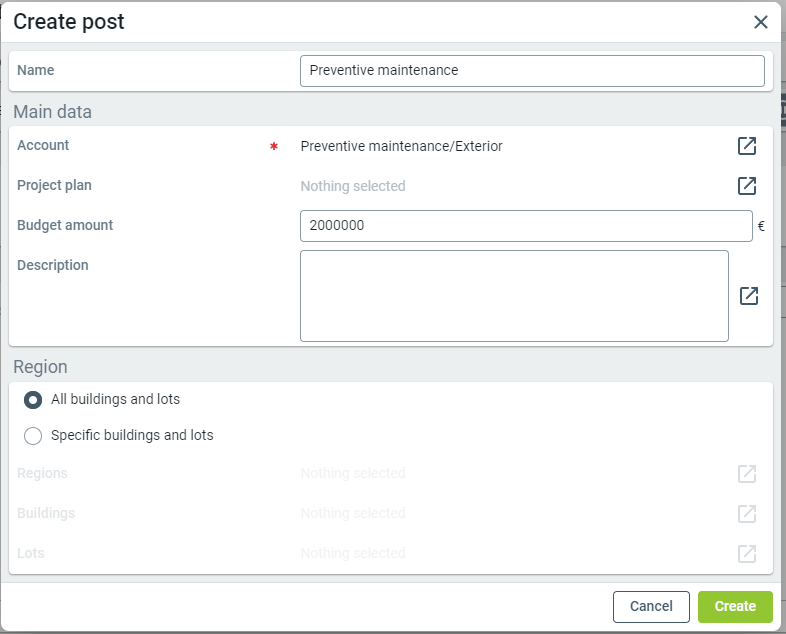Open the Project plan selector icon

pos(747,186)
